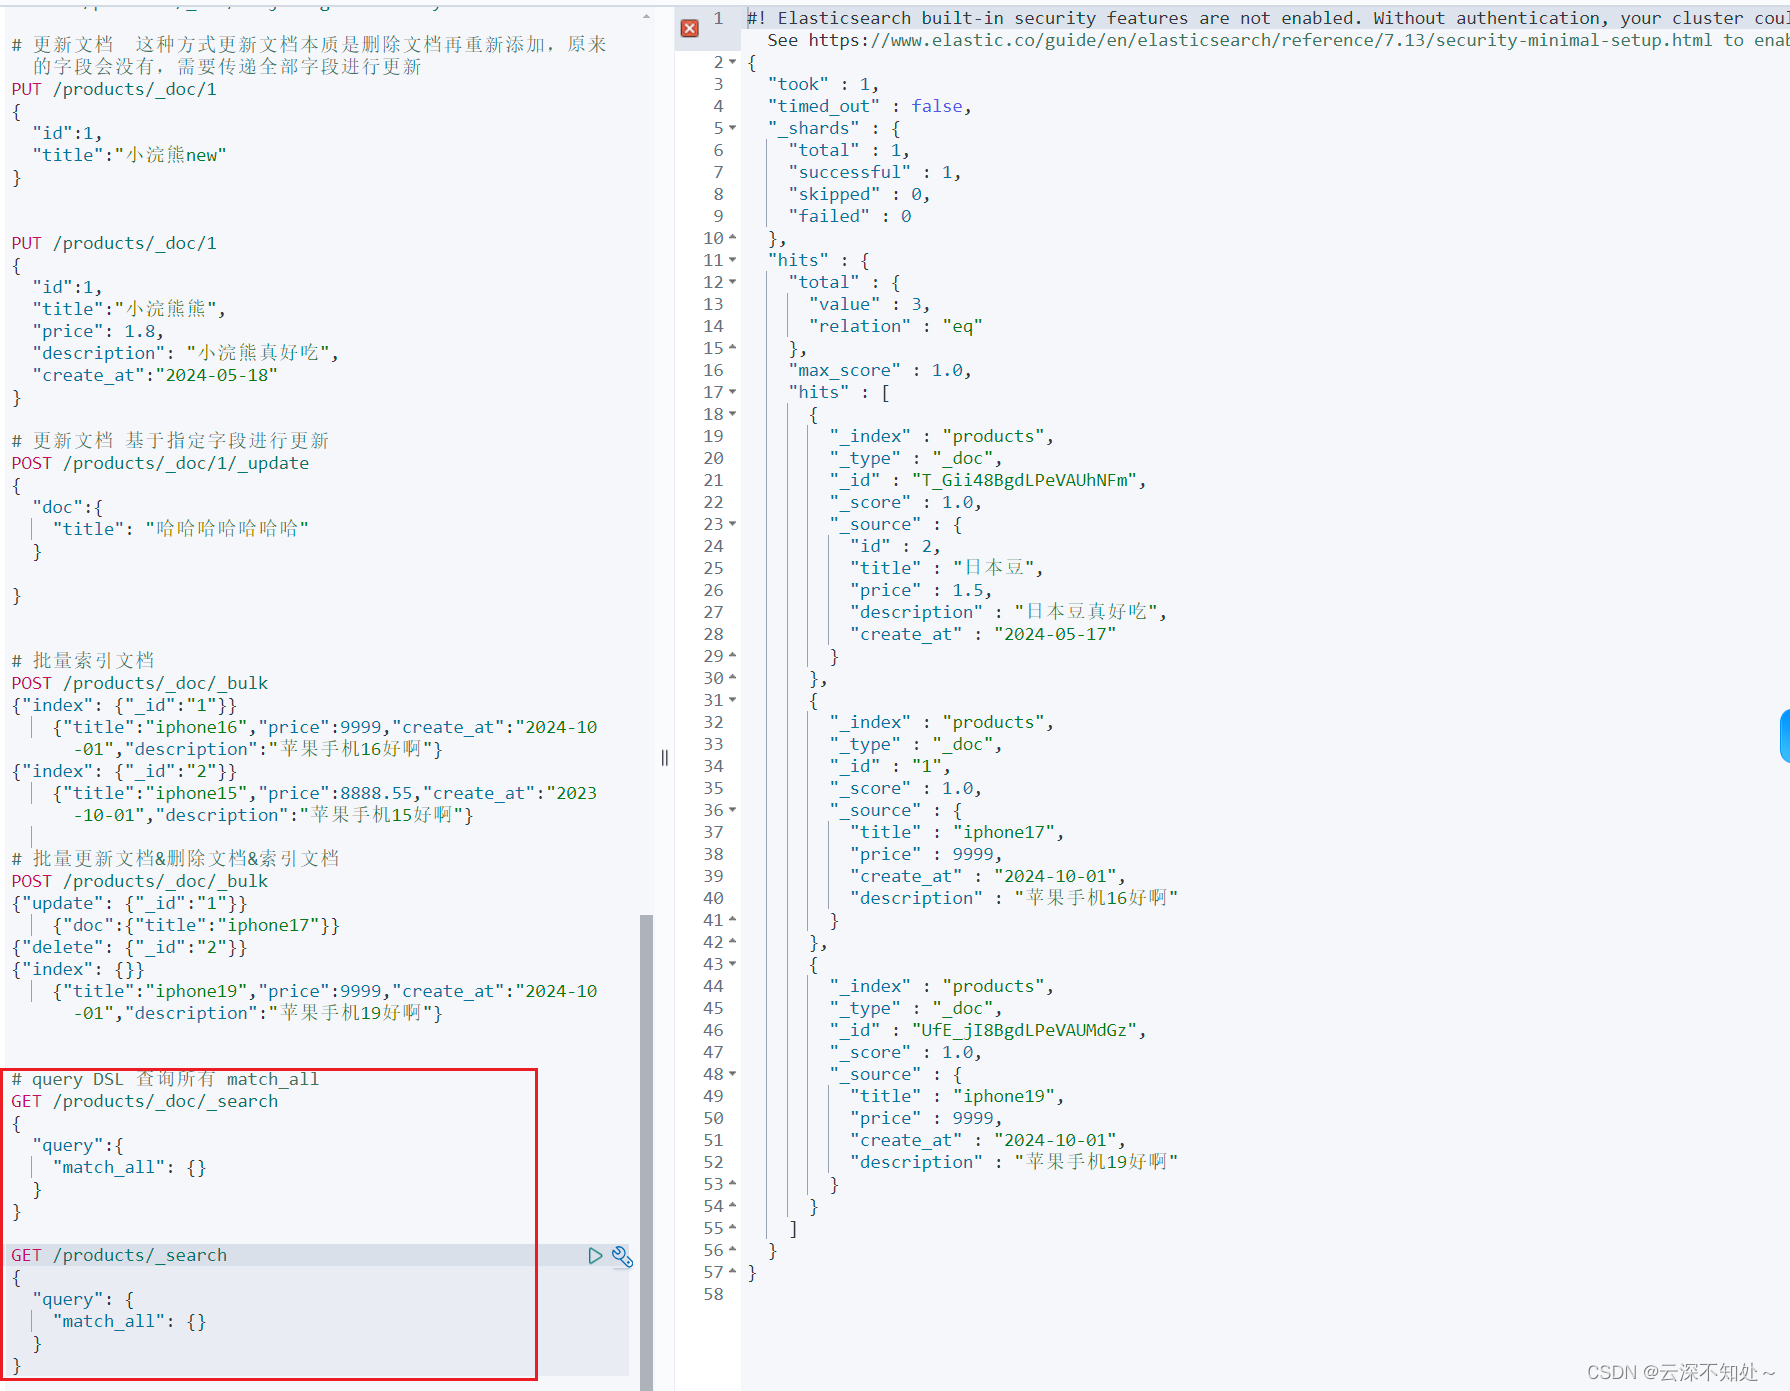This screenshot has width=1790, height=1391.
Task: Click the "create_at":"2024-05-18" line
Action: click(x=155, y=375)
